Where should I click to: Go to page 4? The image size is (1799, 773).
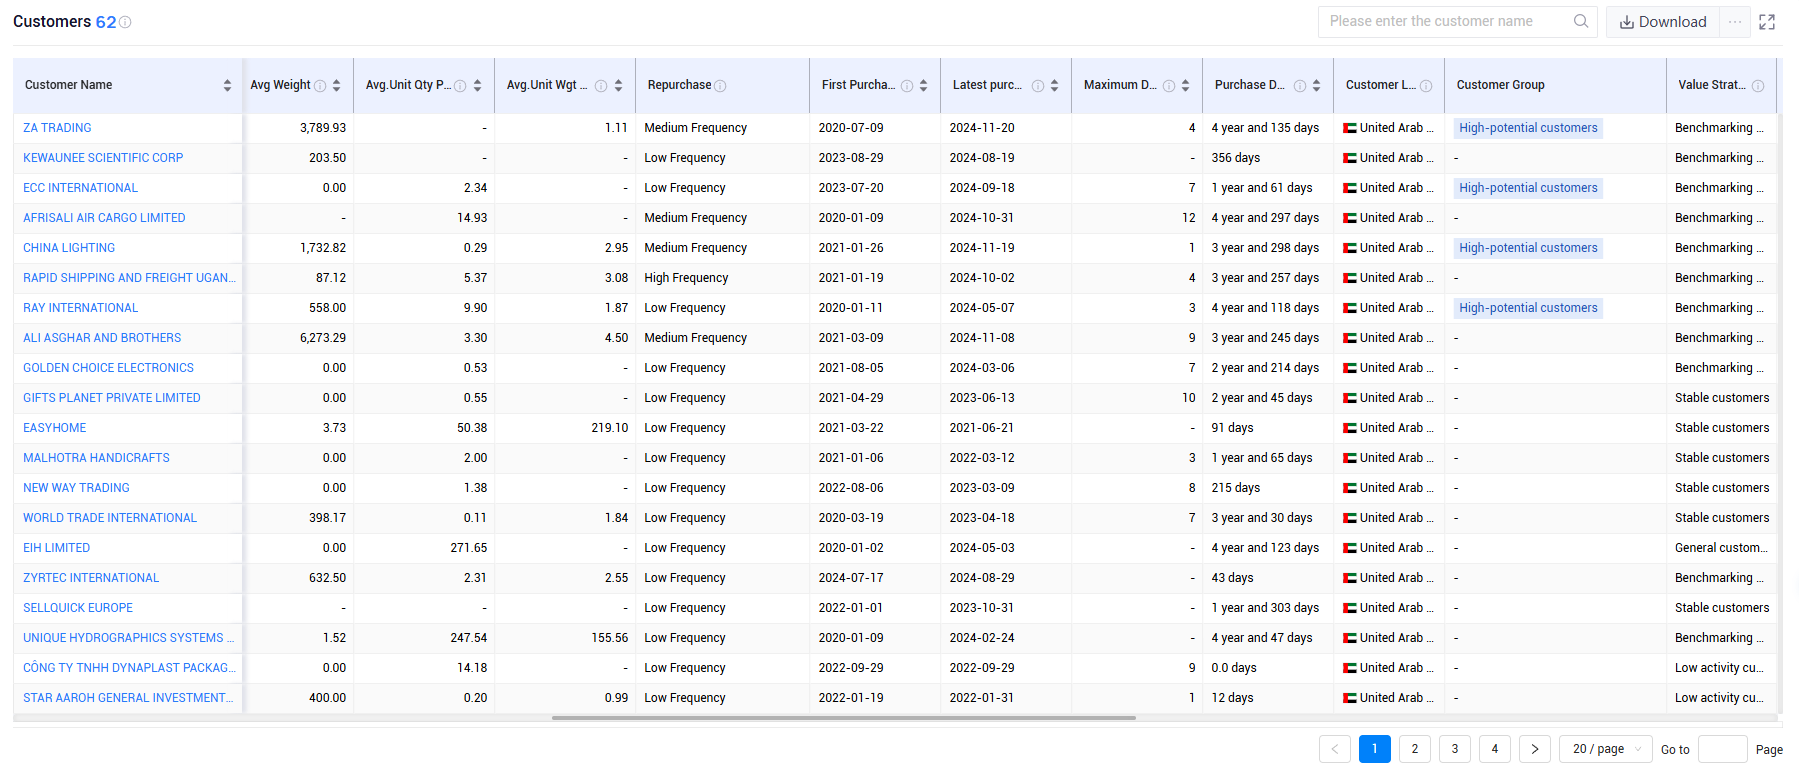(x=1495, y=749)
